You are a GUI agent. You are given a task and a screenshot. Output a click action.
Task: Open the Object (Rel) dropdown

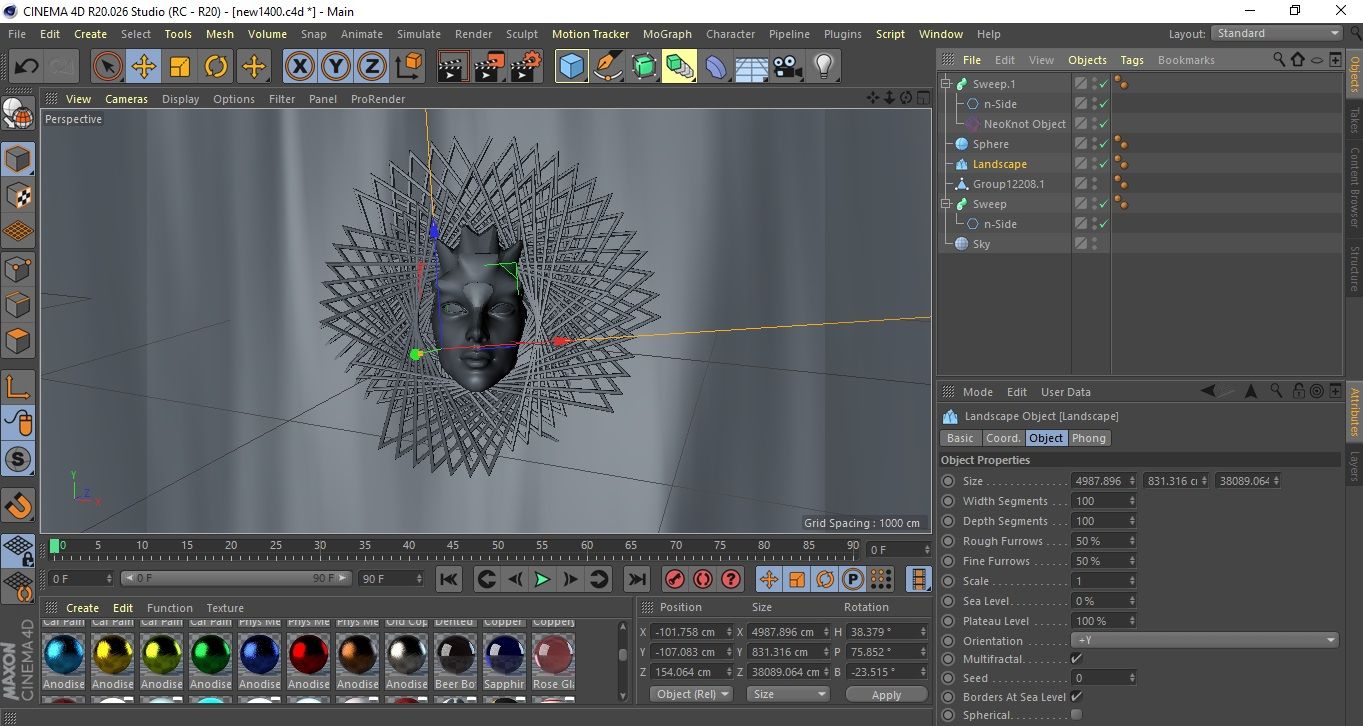pos(691,694)
